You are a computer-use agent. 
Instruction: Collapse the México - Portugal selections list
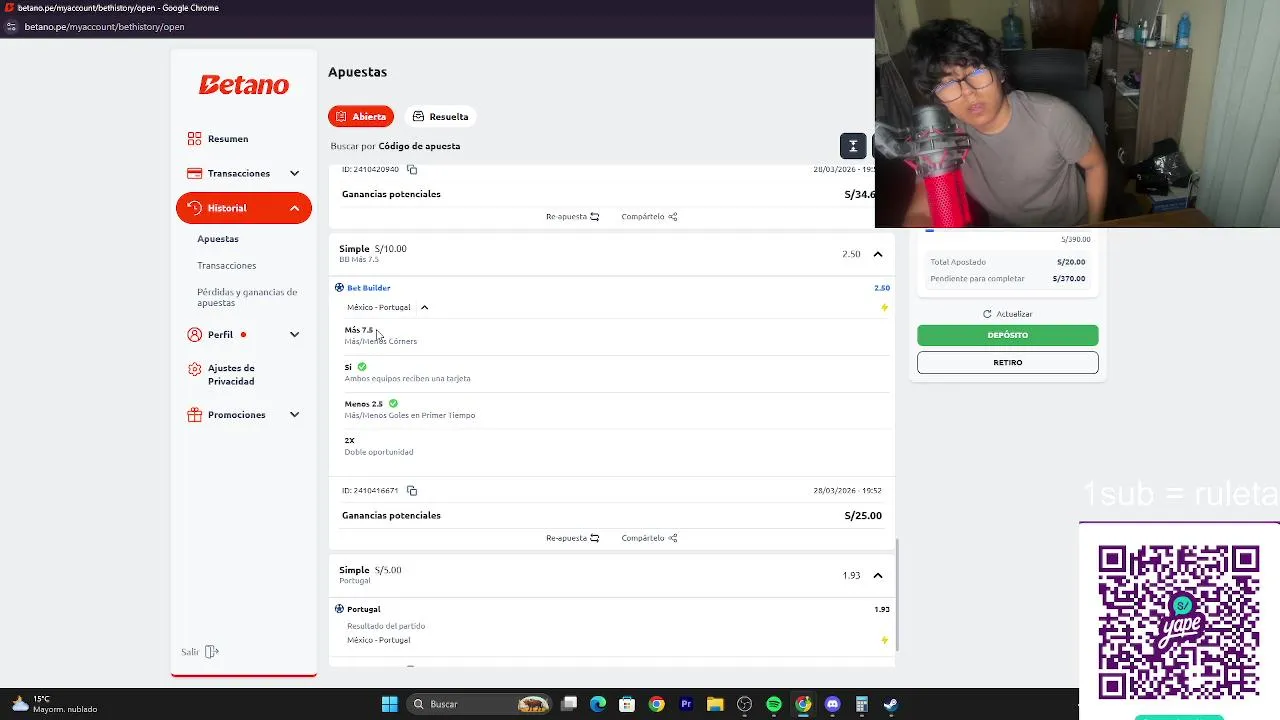(x=424, y=308)
